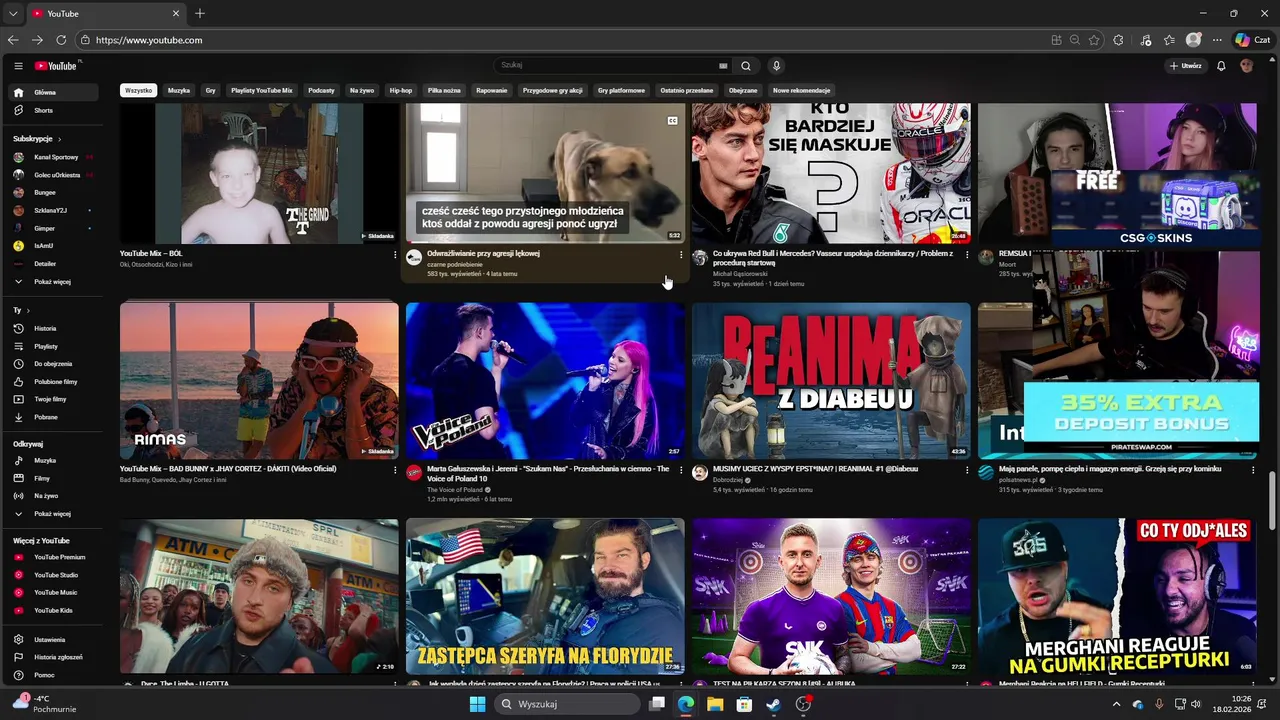1280x720 pixels.
Task: Open the YouTube hamburger guide menu
Action: [x=18, y=66]
